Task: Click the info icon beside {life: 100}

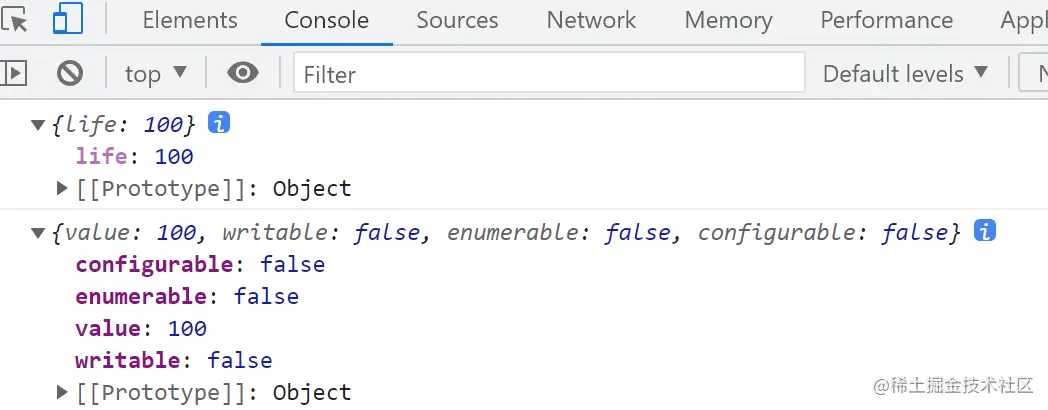Action: pos(219,123)
